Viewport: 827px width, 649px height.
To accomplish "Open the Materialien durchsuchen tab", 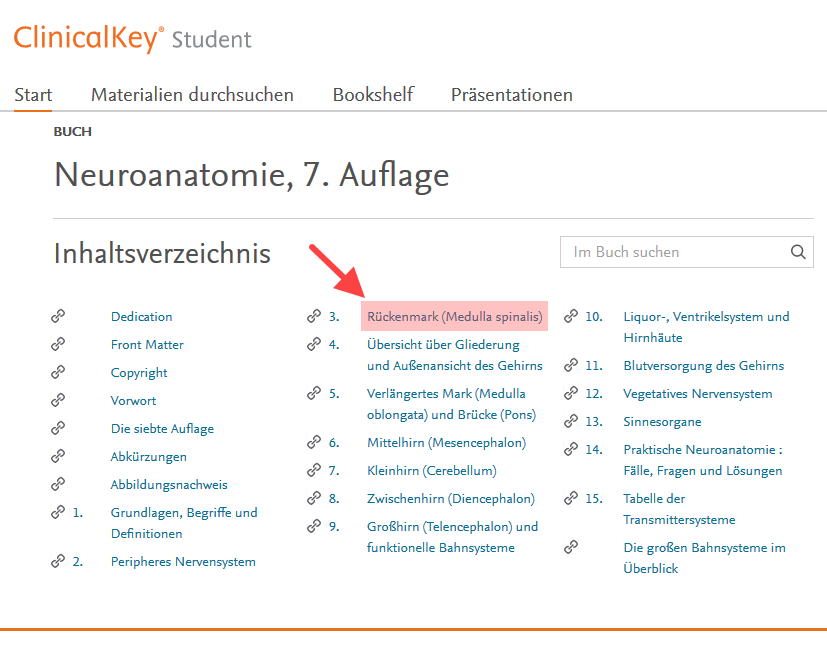I will point(192,95).
